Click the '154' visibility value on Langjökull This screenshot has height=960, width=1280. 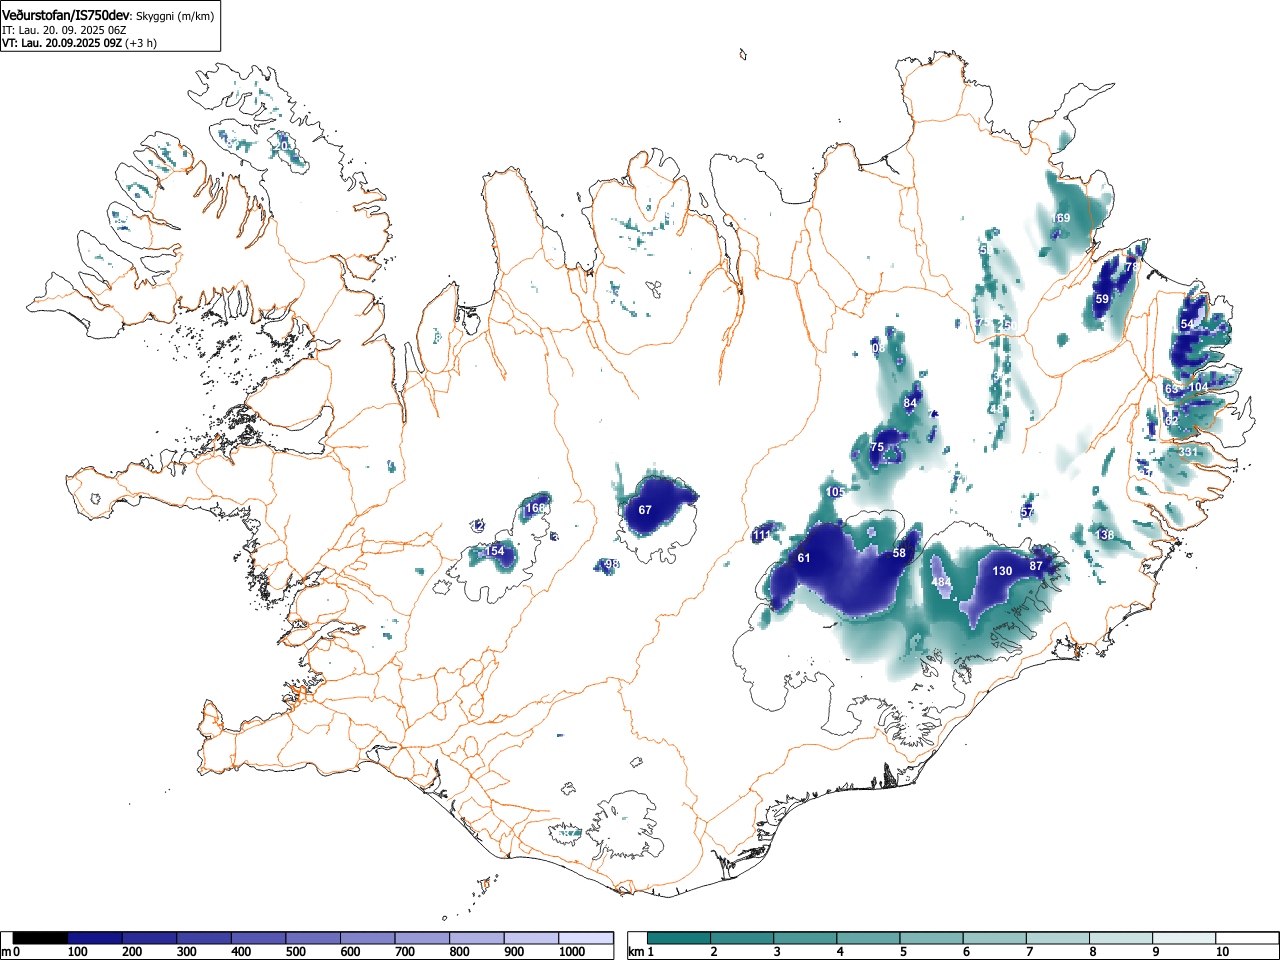click(495, 551)
